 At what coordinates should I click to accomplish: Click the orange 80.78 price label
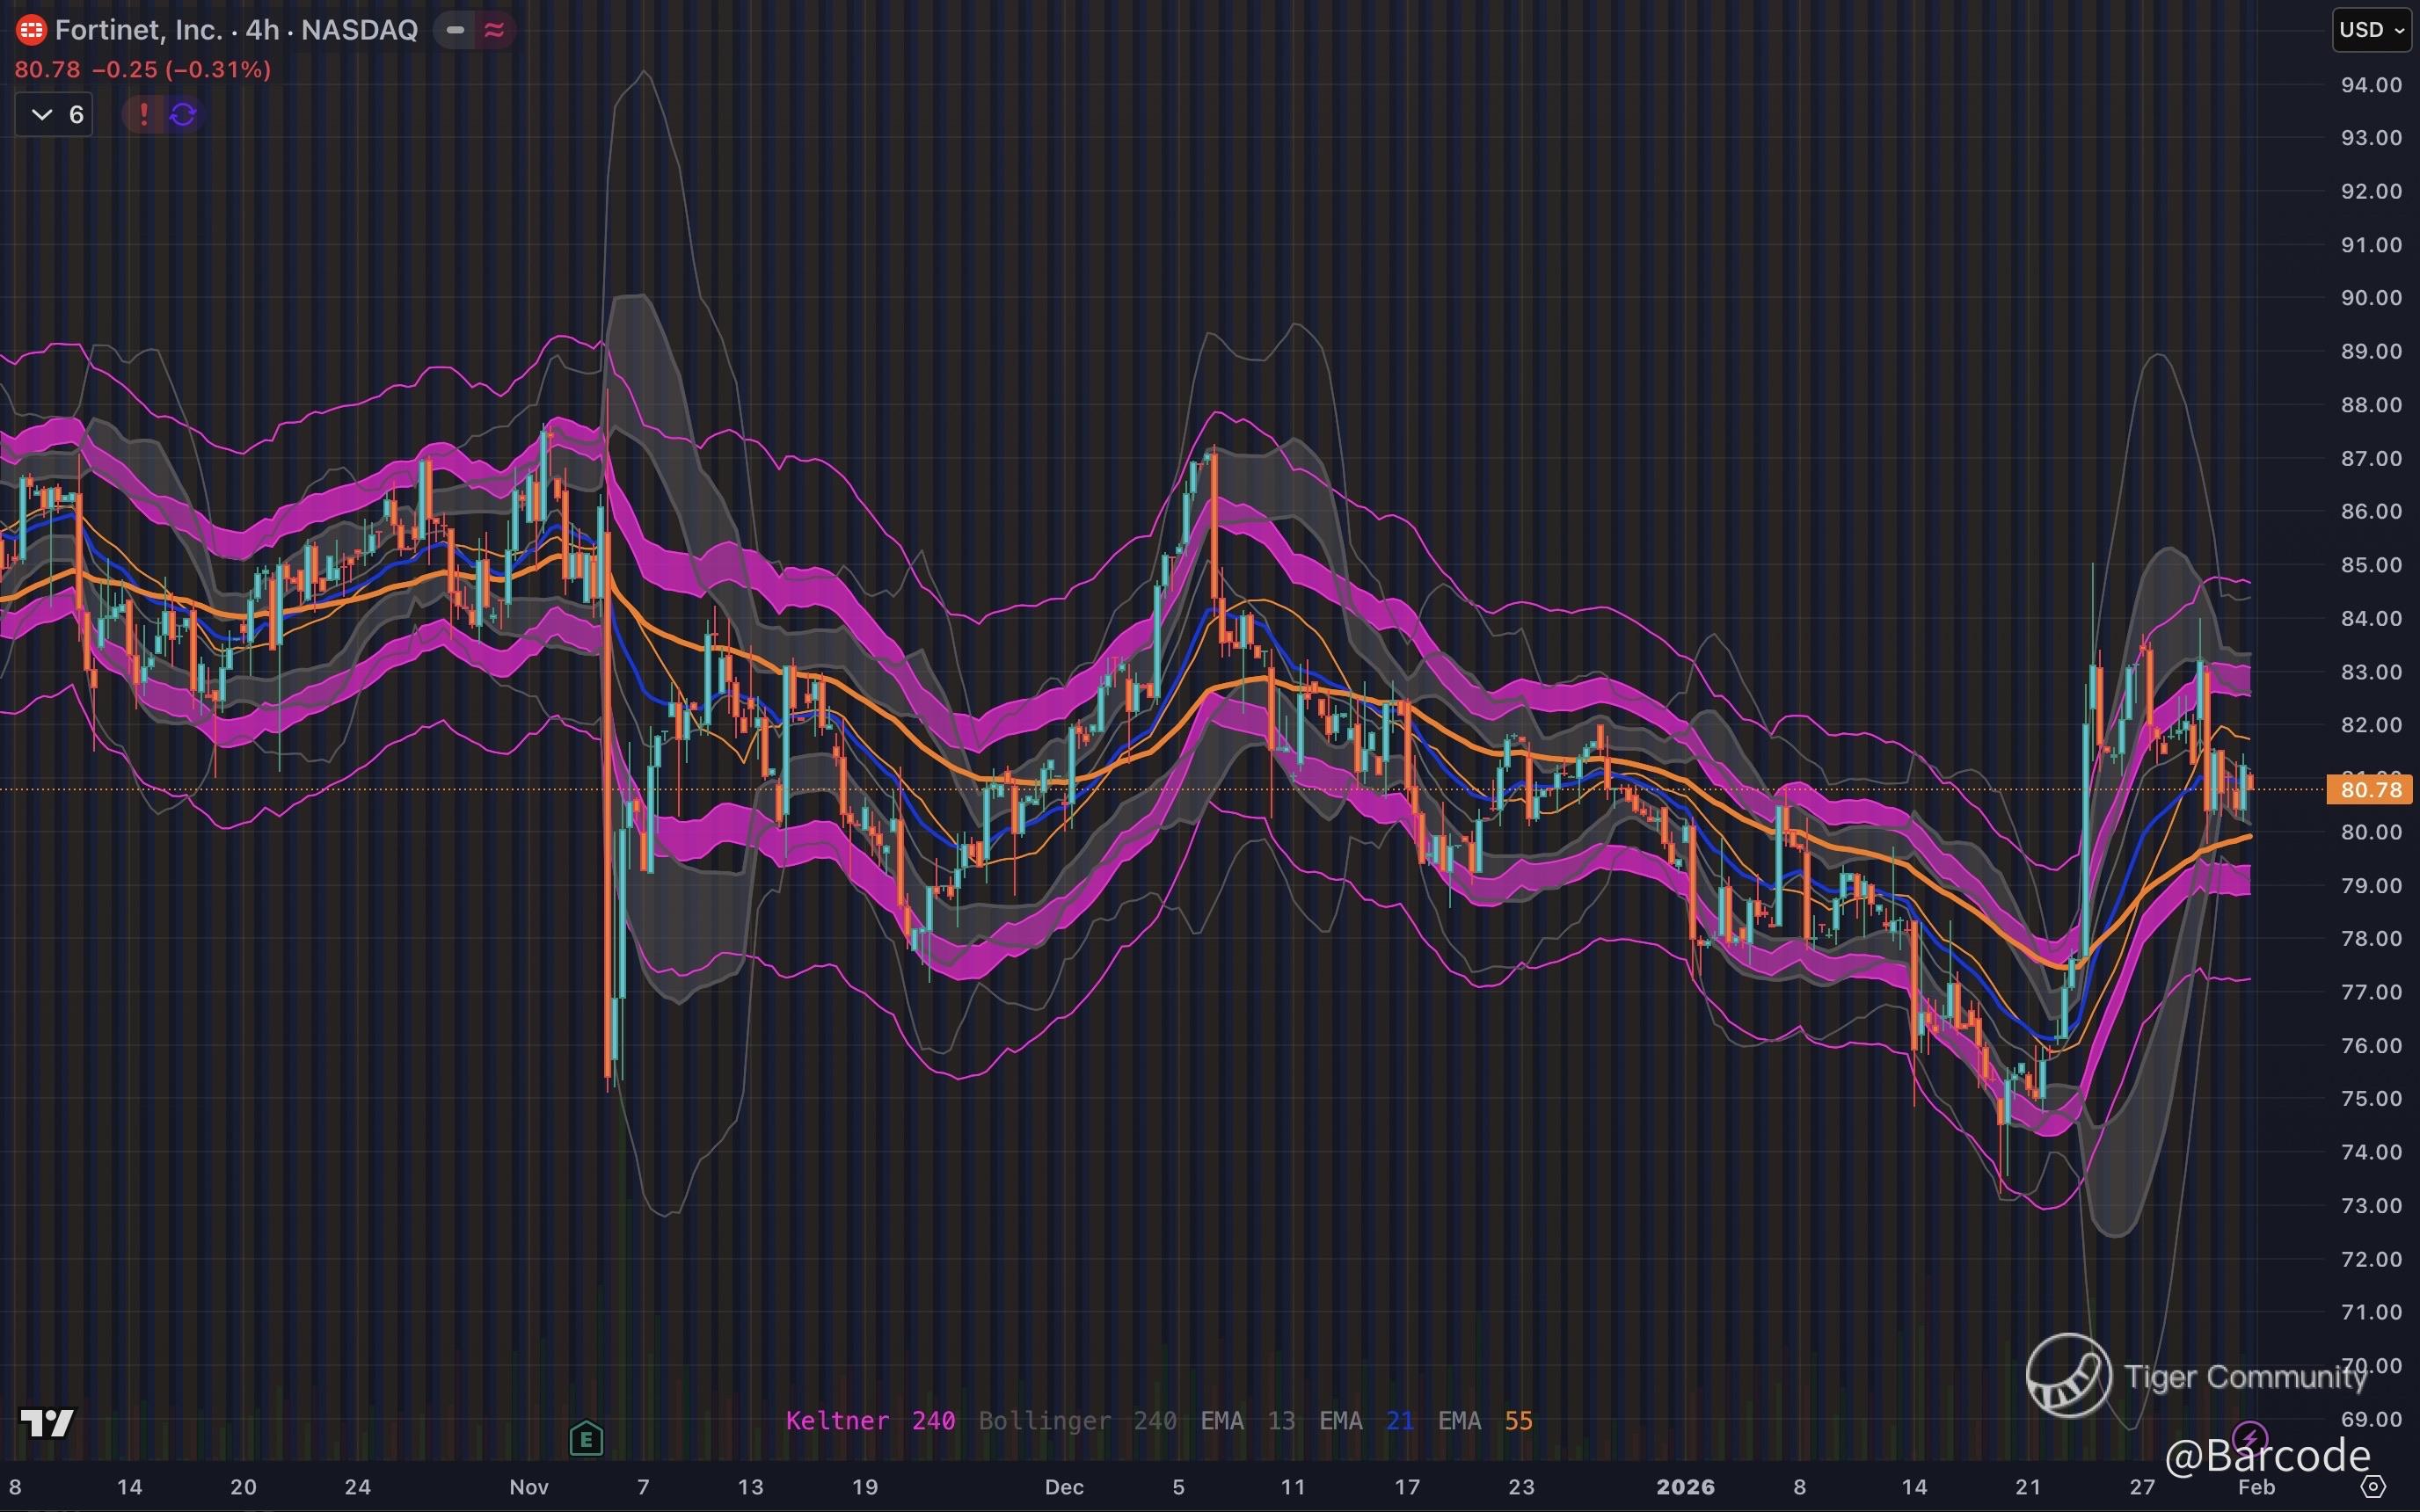coord(2369,790)
